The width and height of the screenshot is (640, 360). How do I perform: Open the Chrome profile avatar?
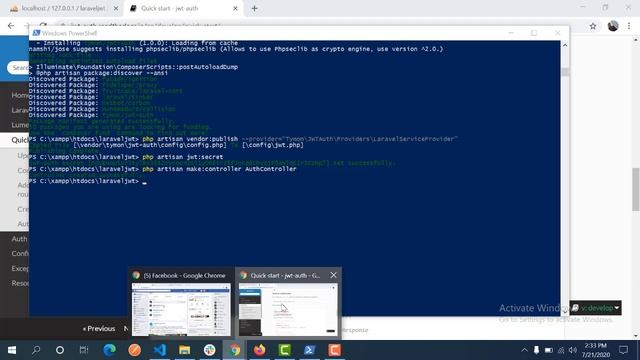(613, 26)
